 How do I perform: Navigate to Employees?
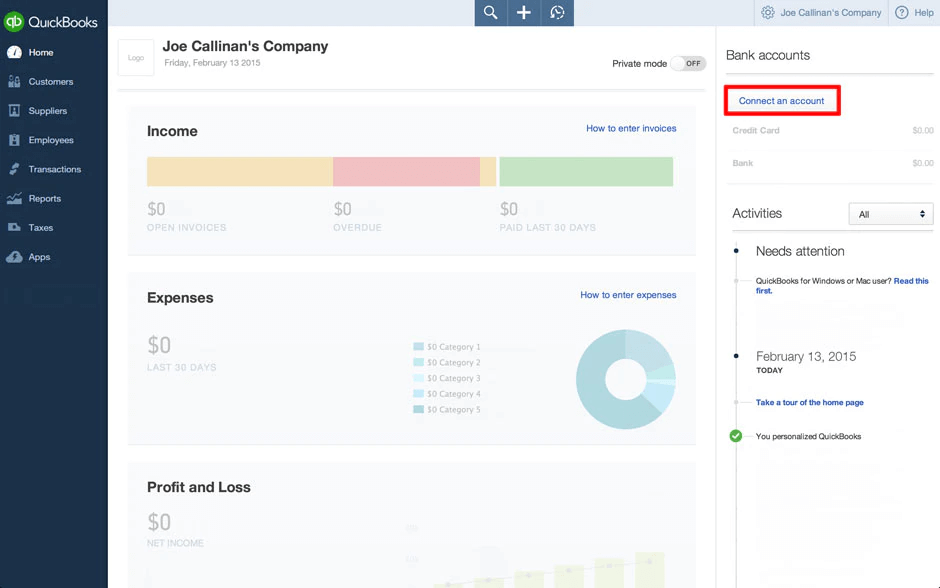51,140
